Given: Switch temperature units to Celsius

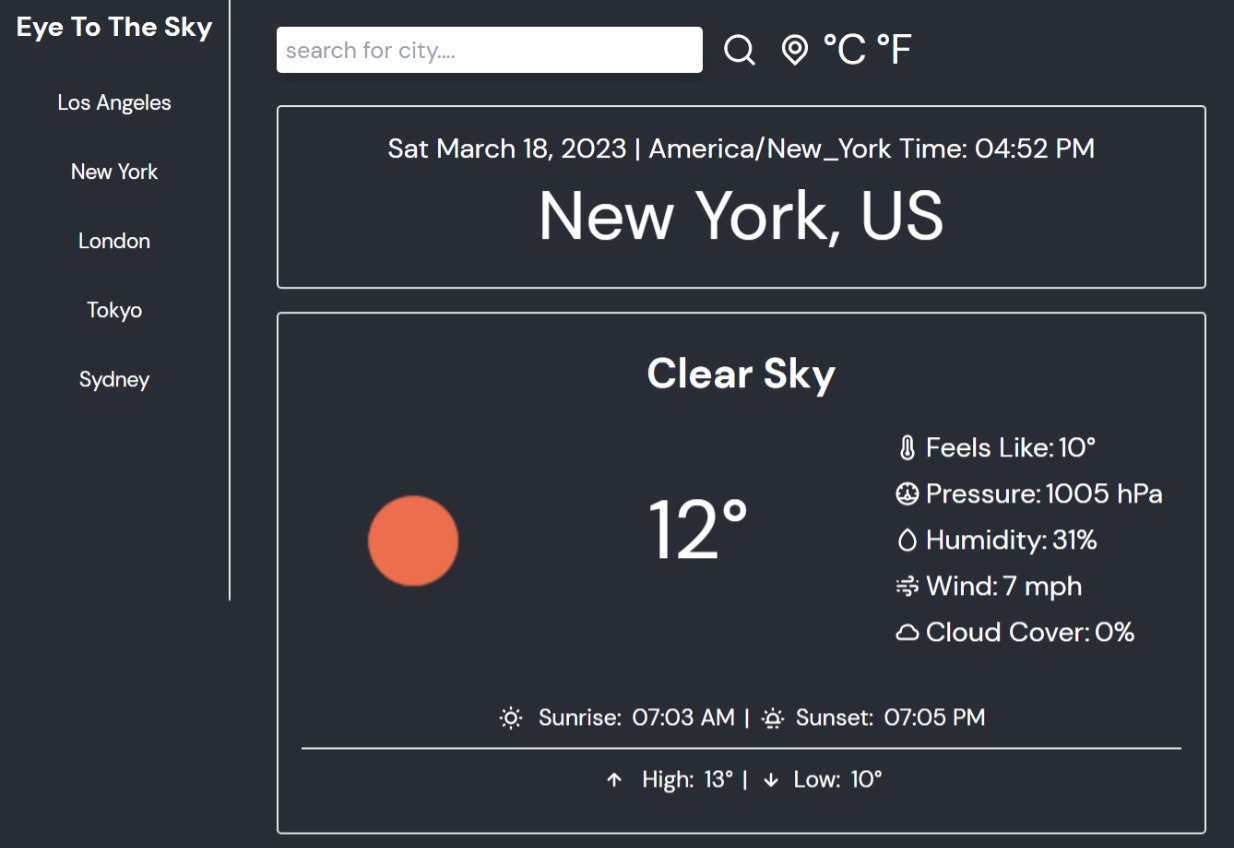Looking at the screenshot, I should (x=844, y=50).
